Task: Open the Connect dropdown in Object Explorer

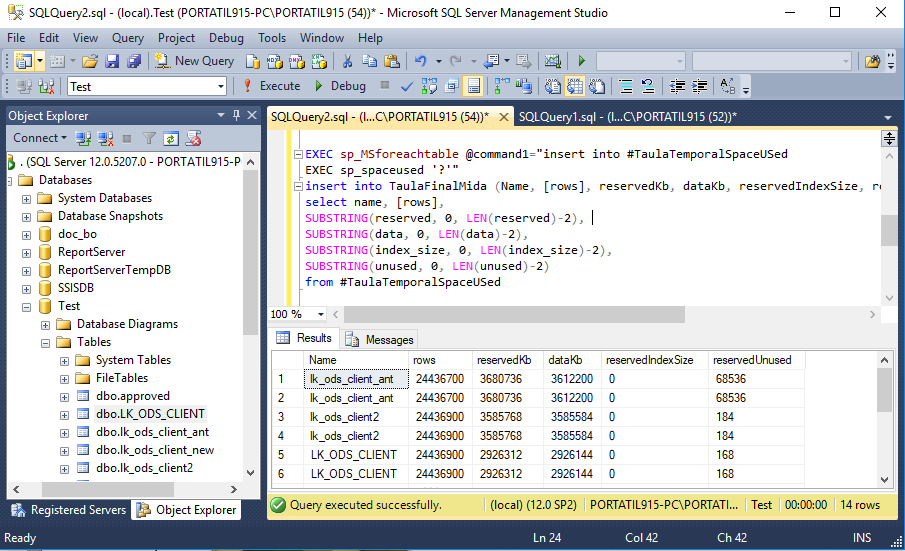Action: pyautogui.click(x=40, y=138)
